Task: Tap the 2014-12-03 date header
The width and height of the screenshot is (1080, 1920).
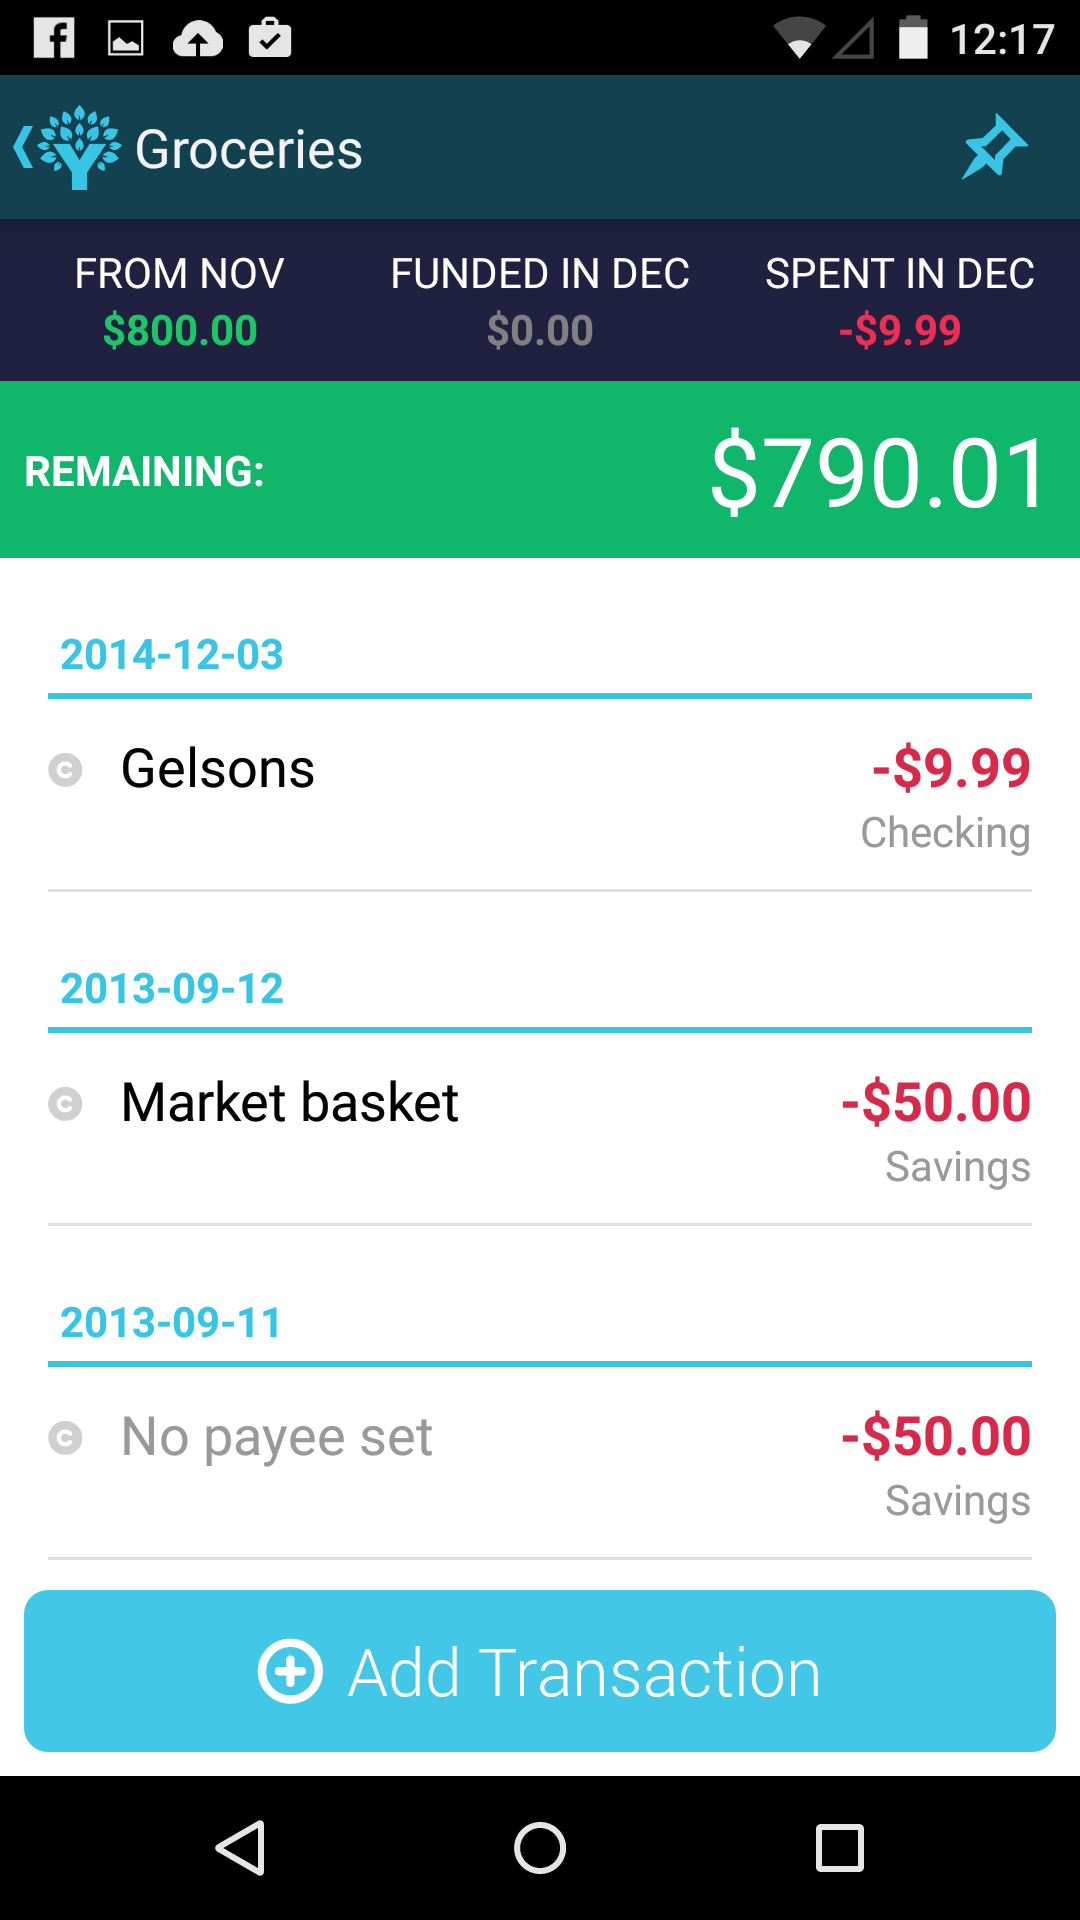Action: tap(172, 655)
